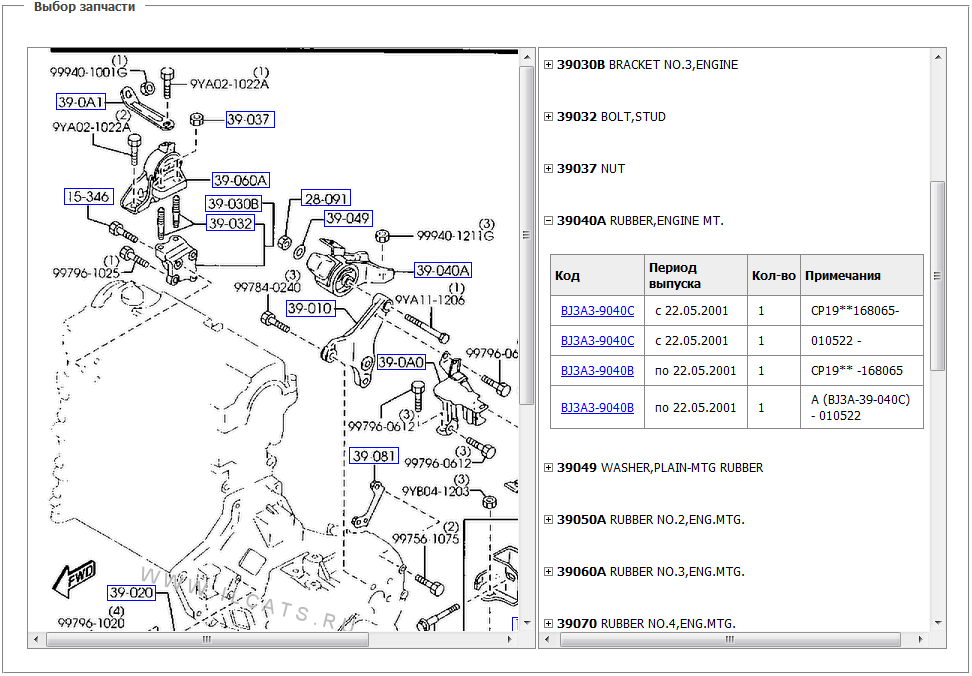
Task: Expand the 39037 NUT entry
Action: [x=548, y=169]
